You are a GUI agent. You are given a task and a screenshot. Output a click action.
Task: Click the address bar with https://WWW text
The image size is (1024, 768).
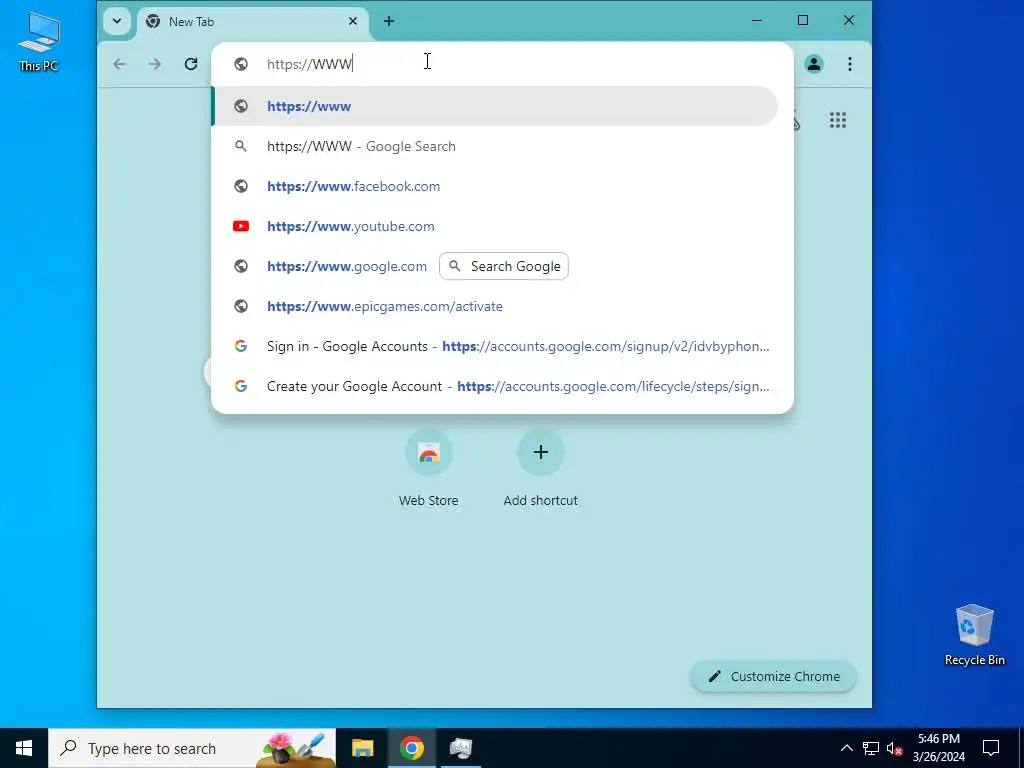coord(502,63)
